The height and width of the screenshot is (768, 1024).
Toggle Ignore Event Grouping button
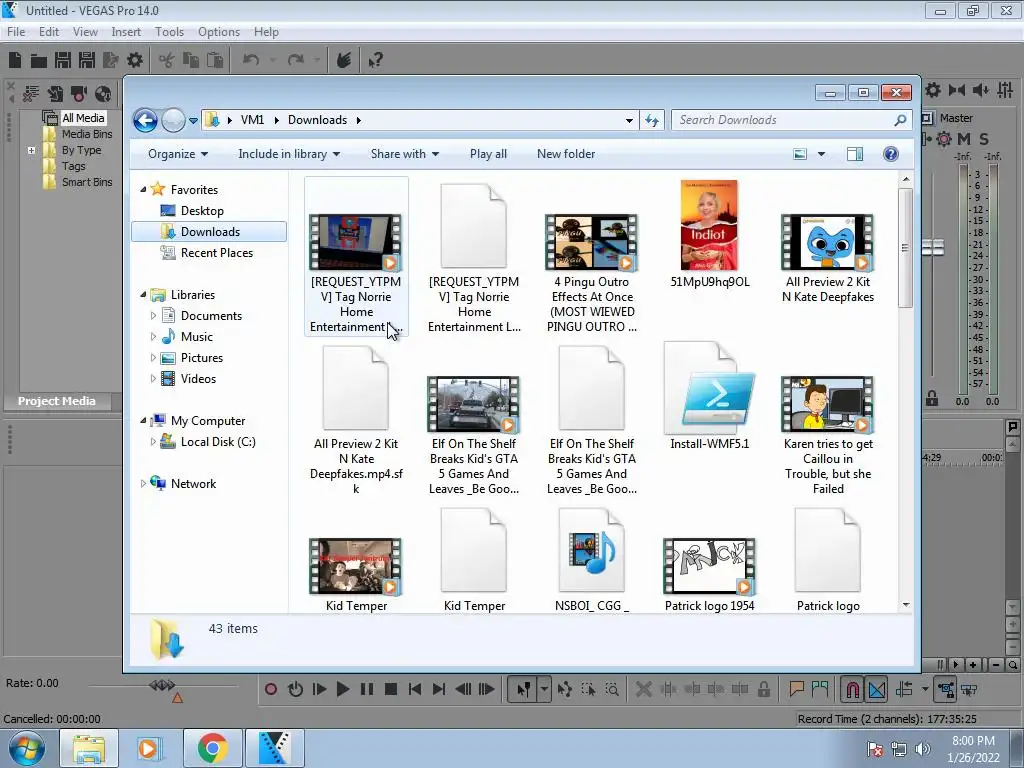coord(969,689)
